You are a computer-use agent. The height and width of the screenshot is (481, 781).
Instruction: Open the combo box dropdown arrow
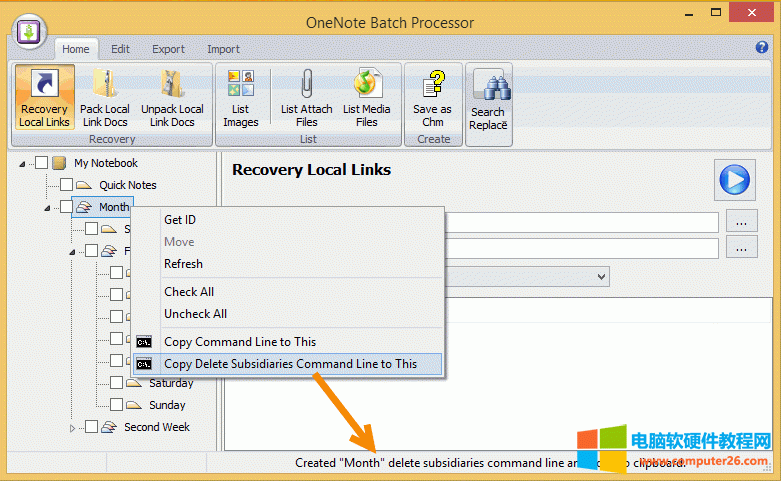[x=601, y=276]
